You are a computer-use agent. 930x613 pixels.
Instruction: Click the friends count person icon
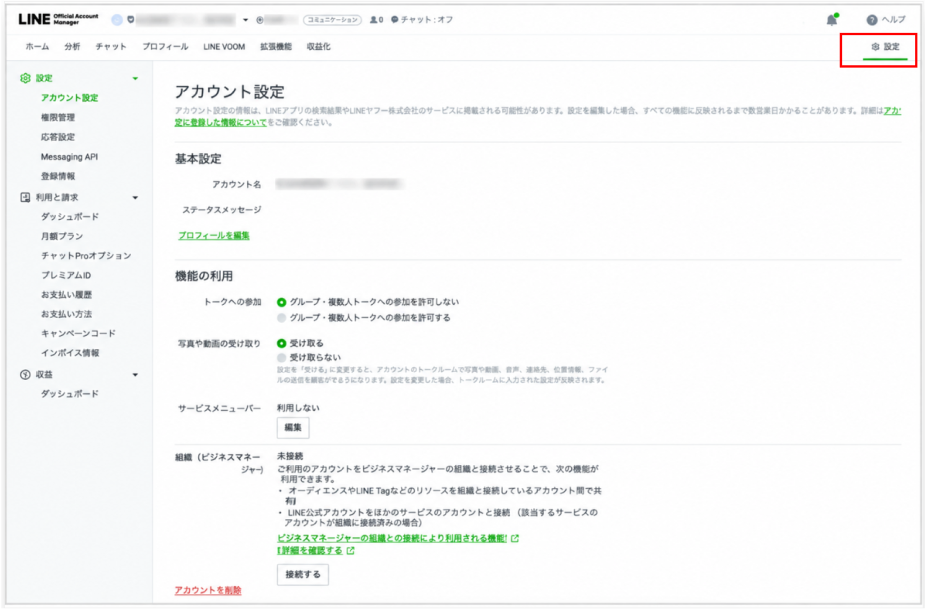click(374, 20)
